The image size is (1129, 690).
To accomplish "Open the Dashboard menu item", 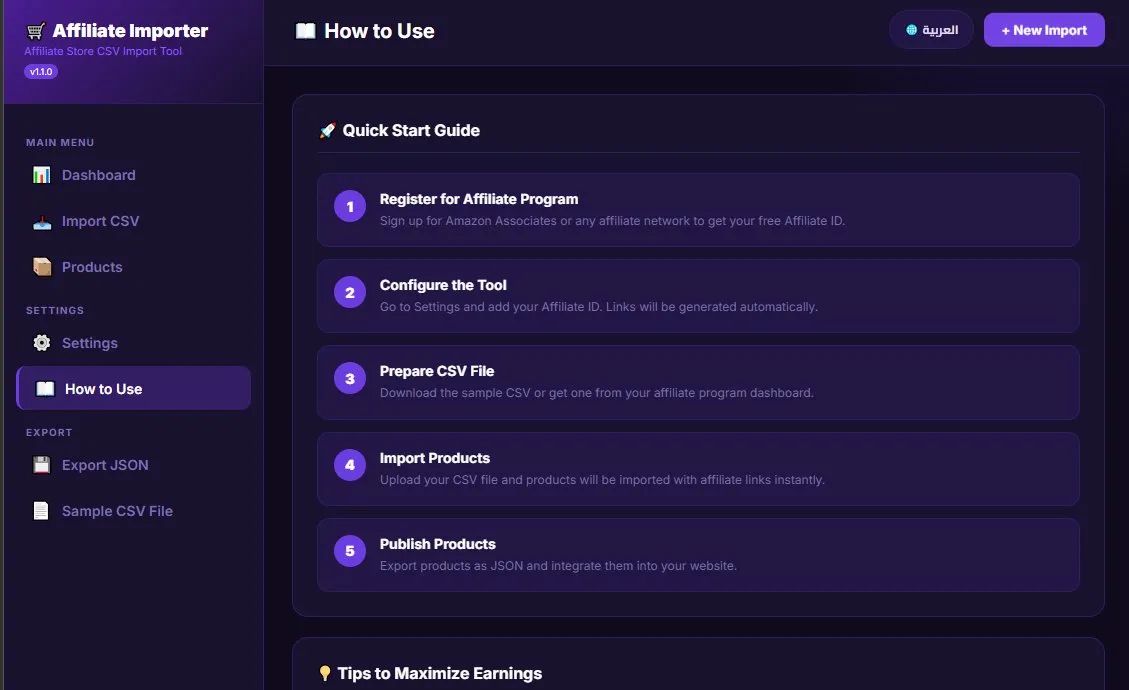I will coord(98,175).
